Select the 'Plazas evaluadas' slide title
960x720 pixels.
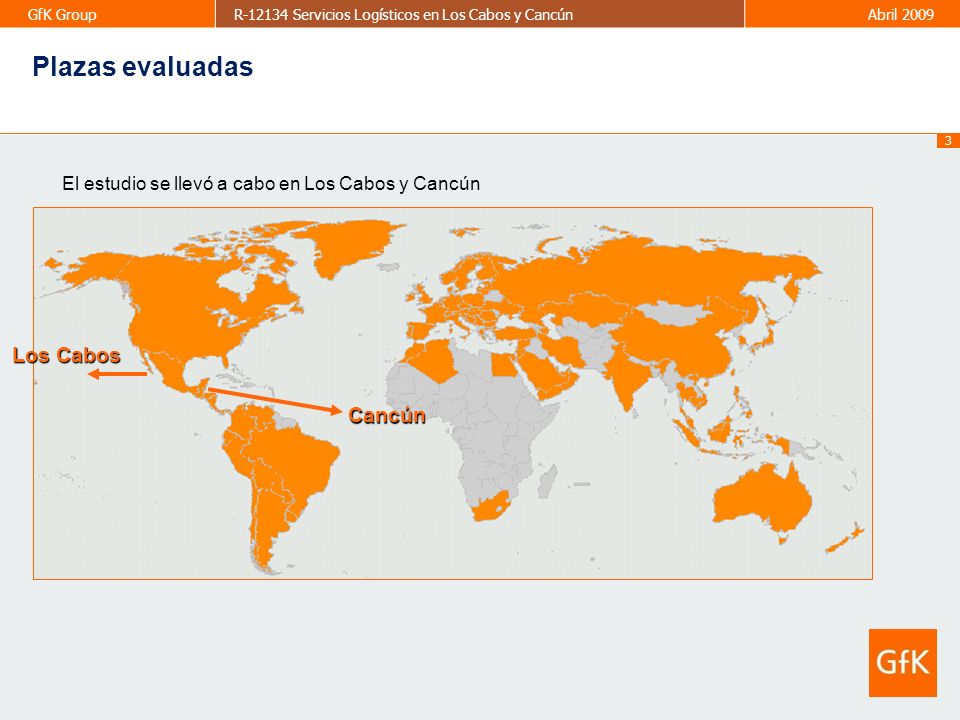click(143, 67)
